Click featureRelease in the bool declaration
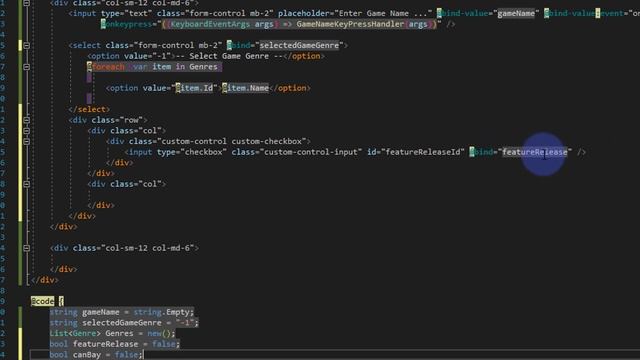This screenshot has width=640, height=360. (x=105, y=344)
